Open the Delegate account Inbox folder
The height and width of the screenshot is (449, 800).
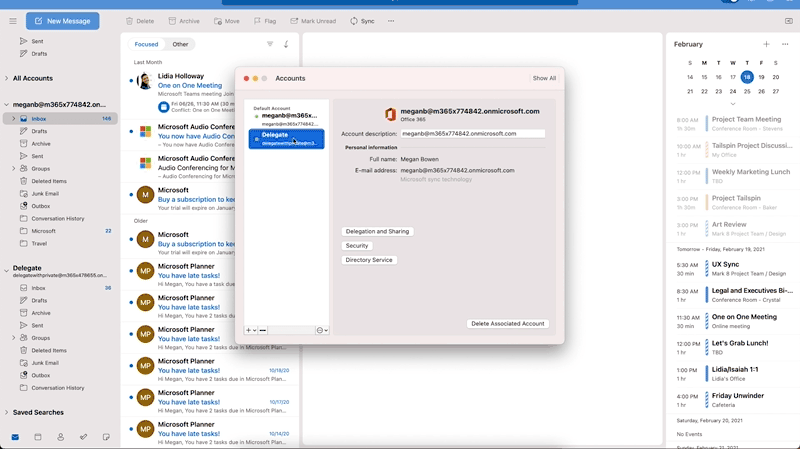pyautogui.click(x=60, y=288)
